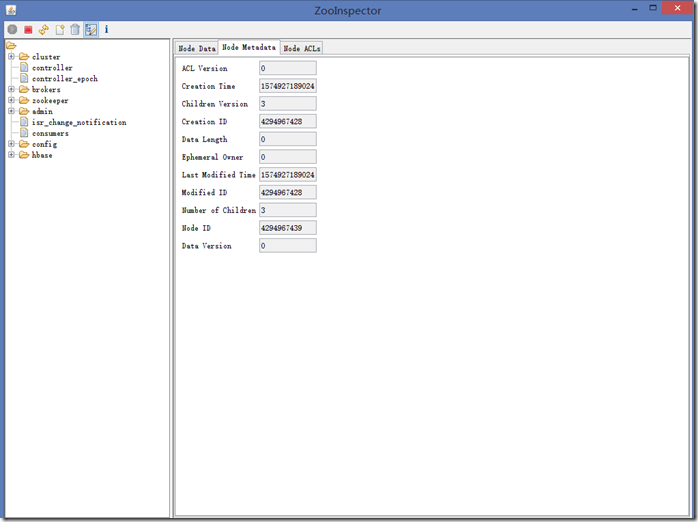
Task: Click the admin folder icon
Action: pos(24,111)
